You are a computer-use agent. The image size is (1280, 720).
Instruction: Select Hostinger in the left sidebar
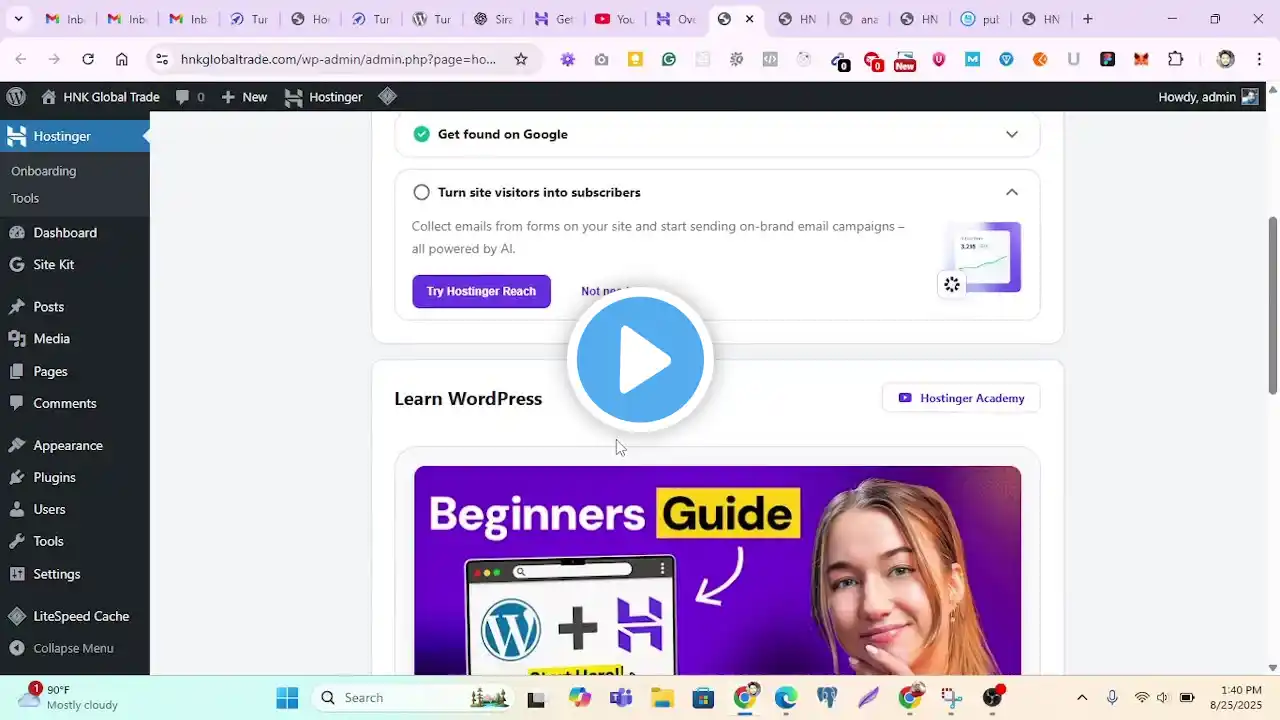point(75,136)
